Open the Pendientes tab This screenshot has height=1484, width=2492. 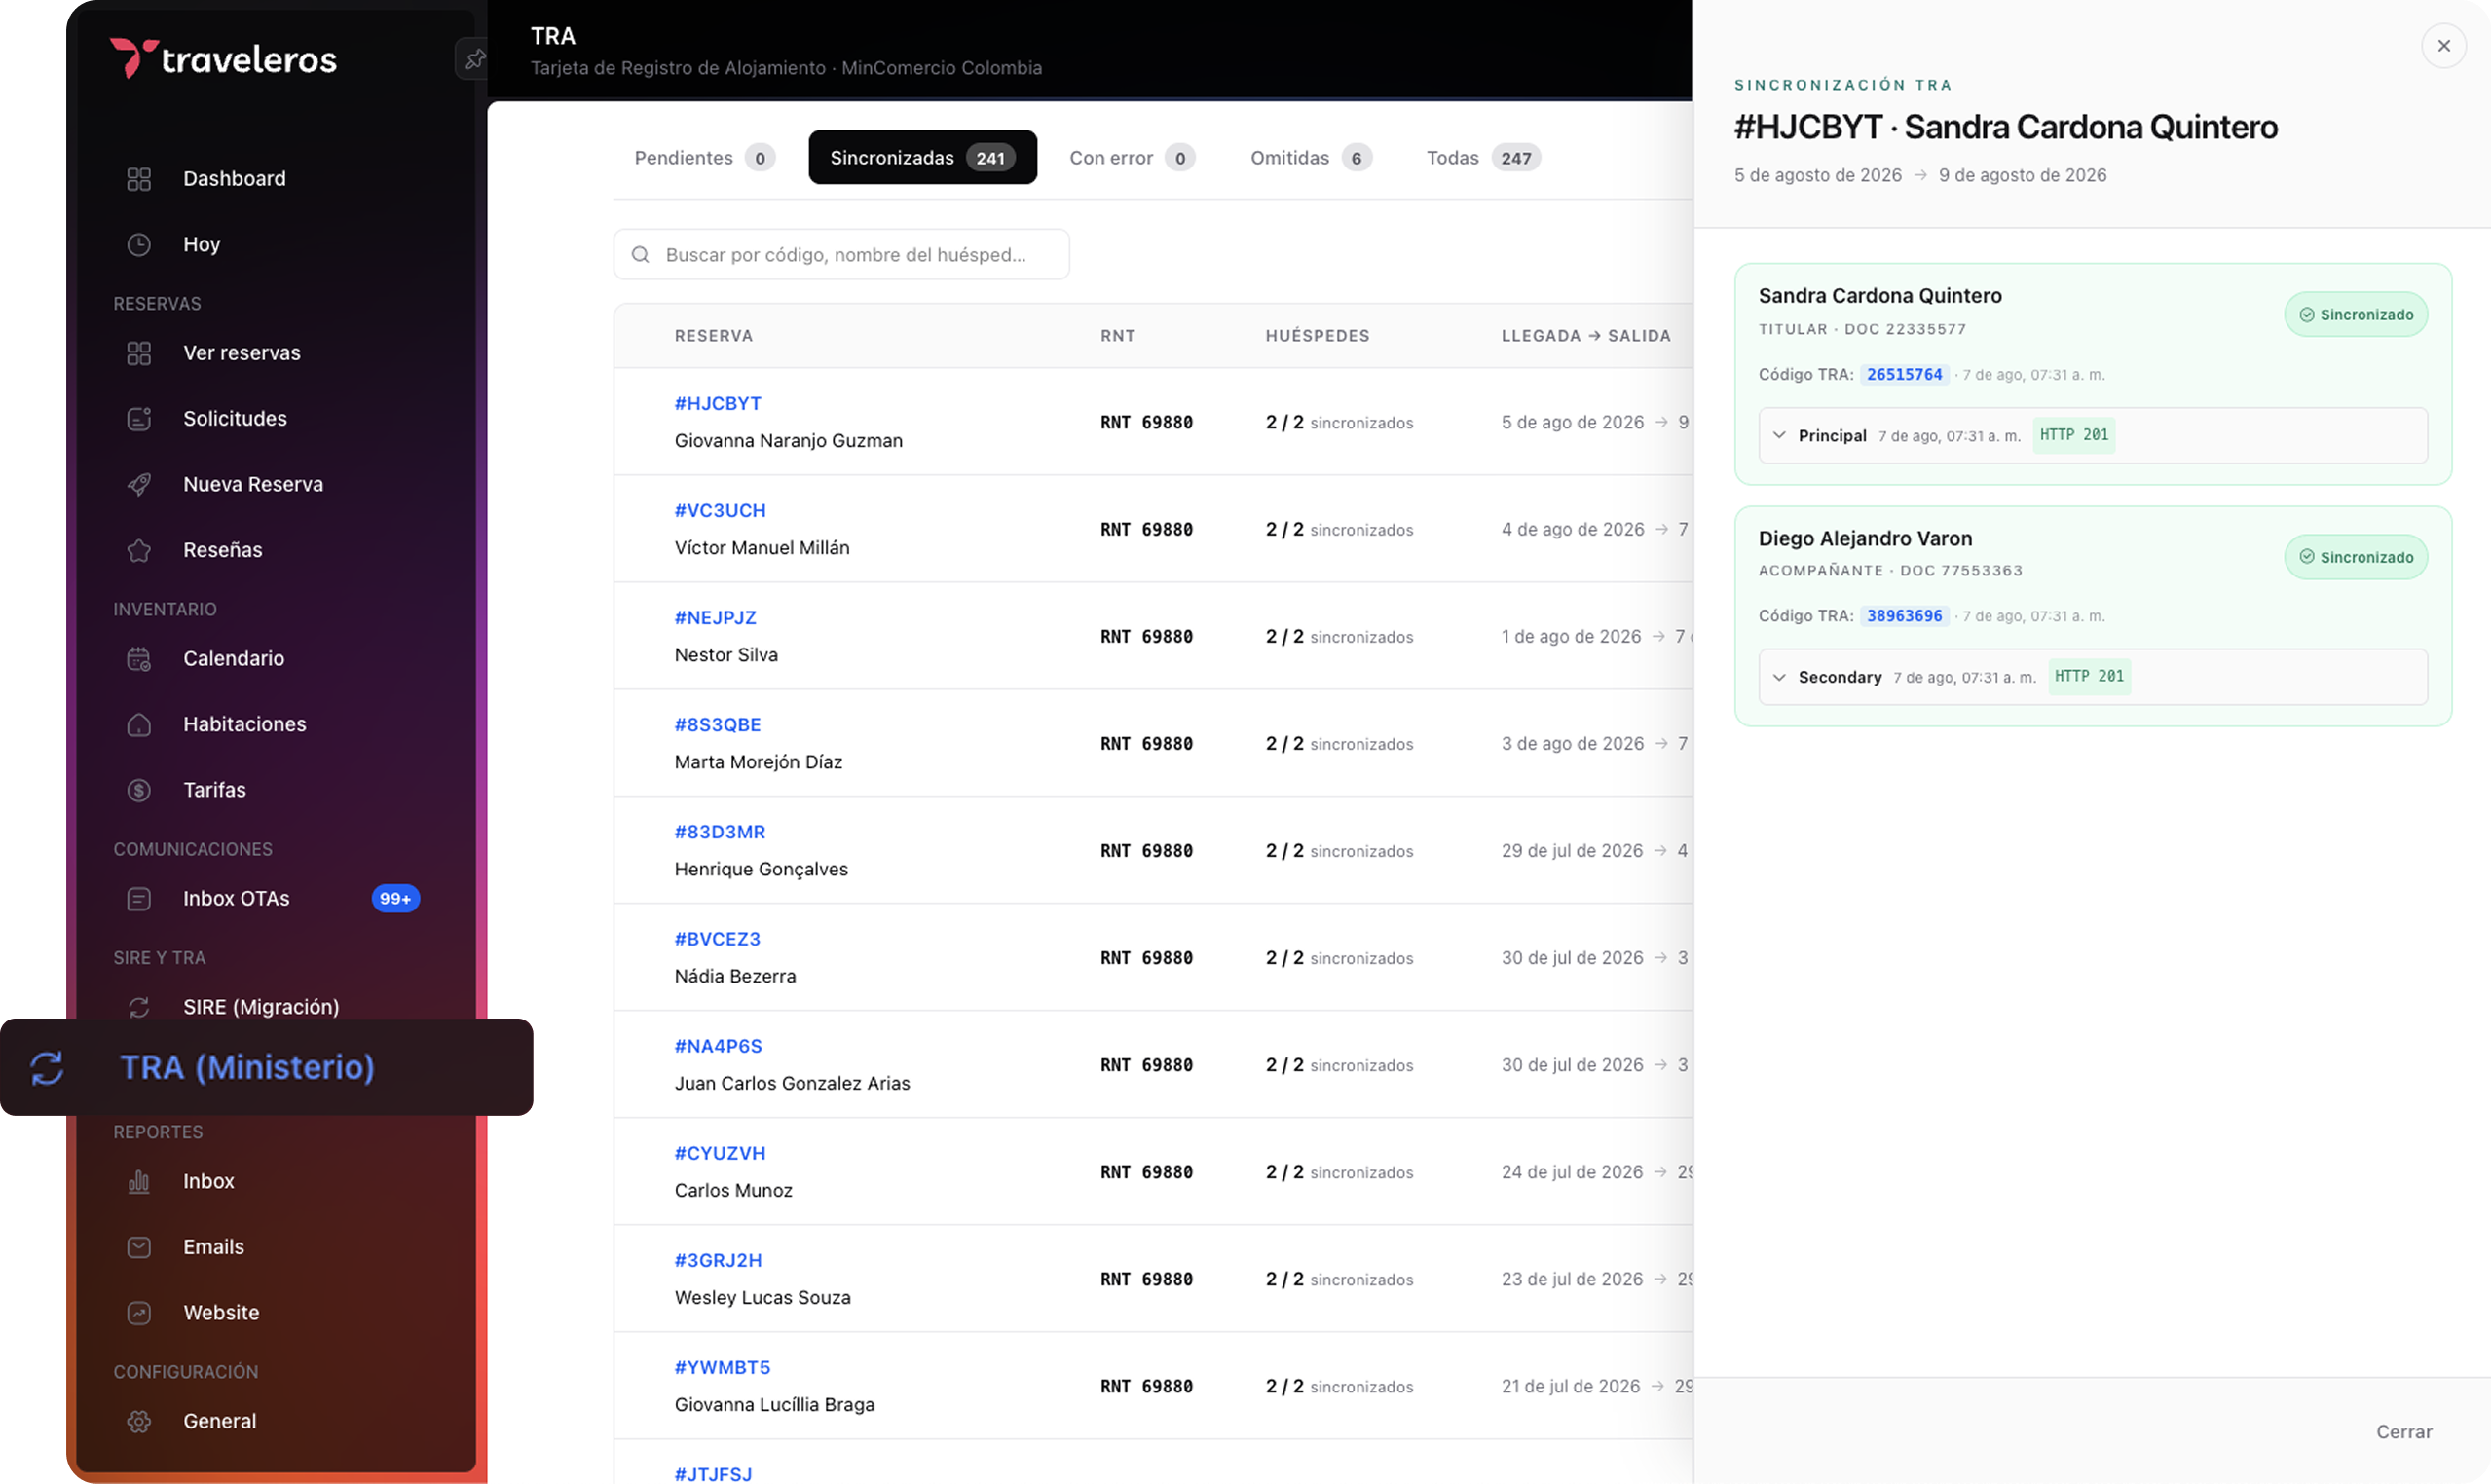point(704,158)
